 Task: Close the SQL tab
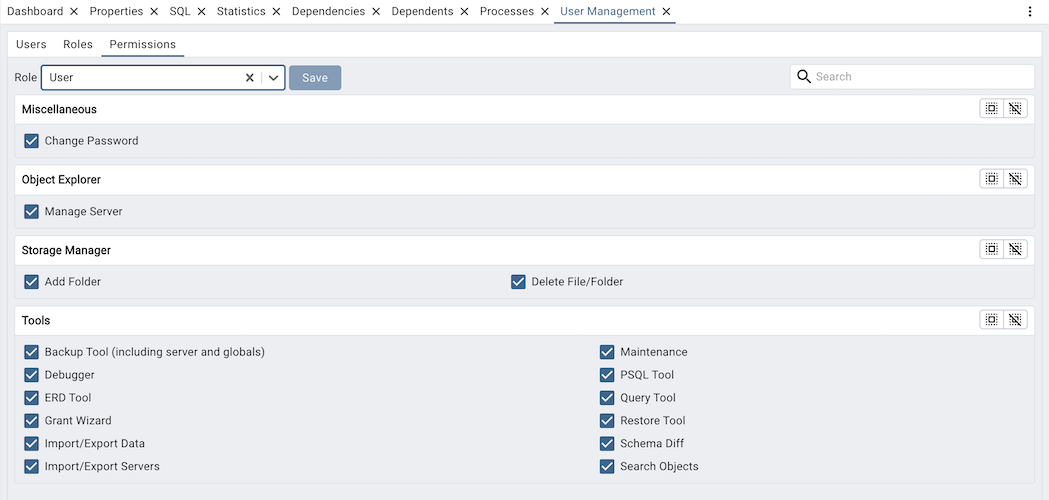coord(201,12)
